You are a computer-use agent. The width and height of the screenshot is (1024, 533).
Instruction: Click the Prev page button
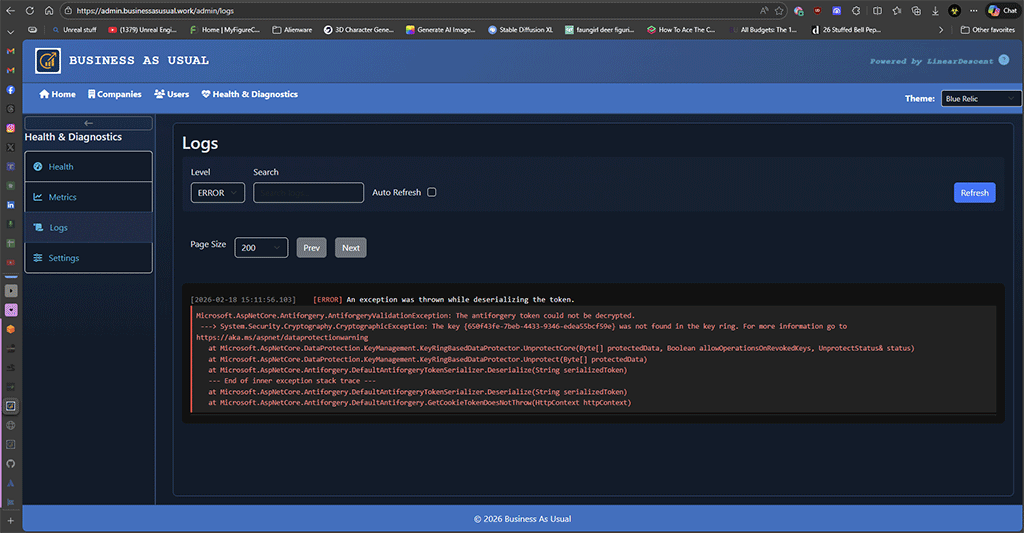[311, 248]
